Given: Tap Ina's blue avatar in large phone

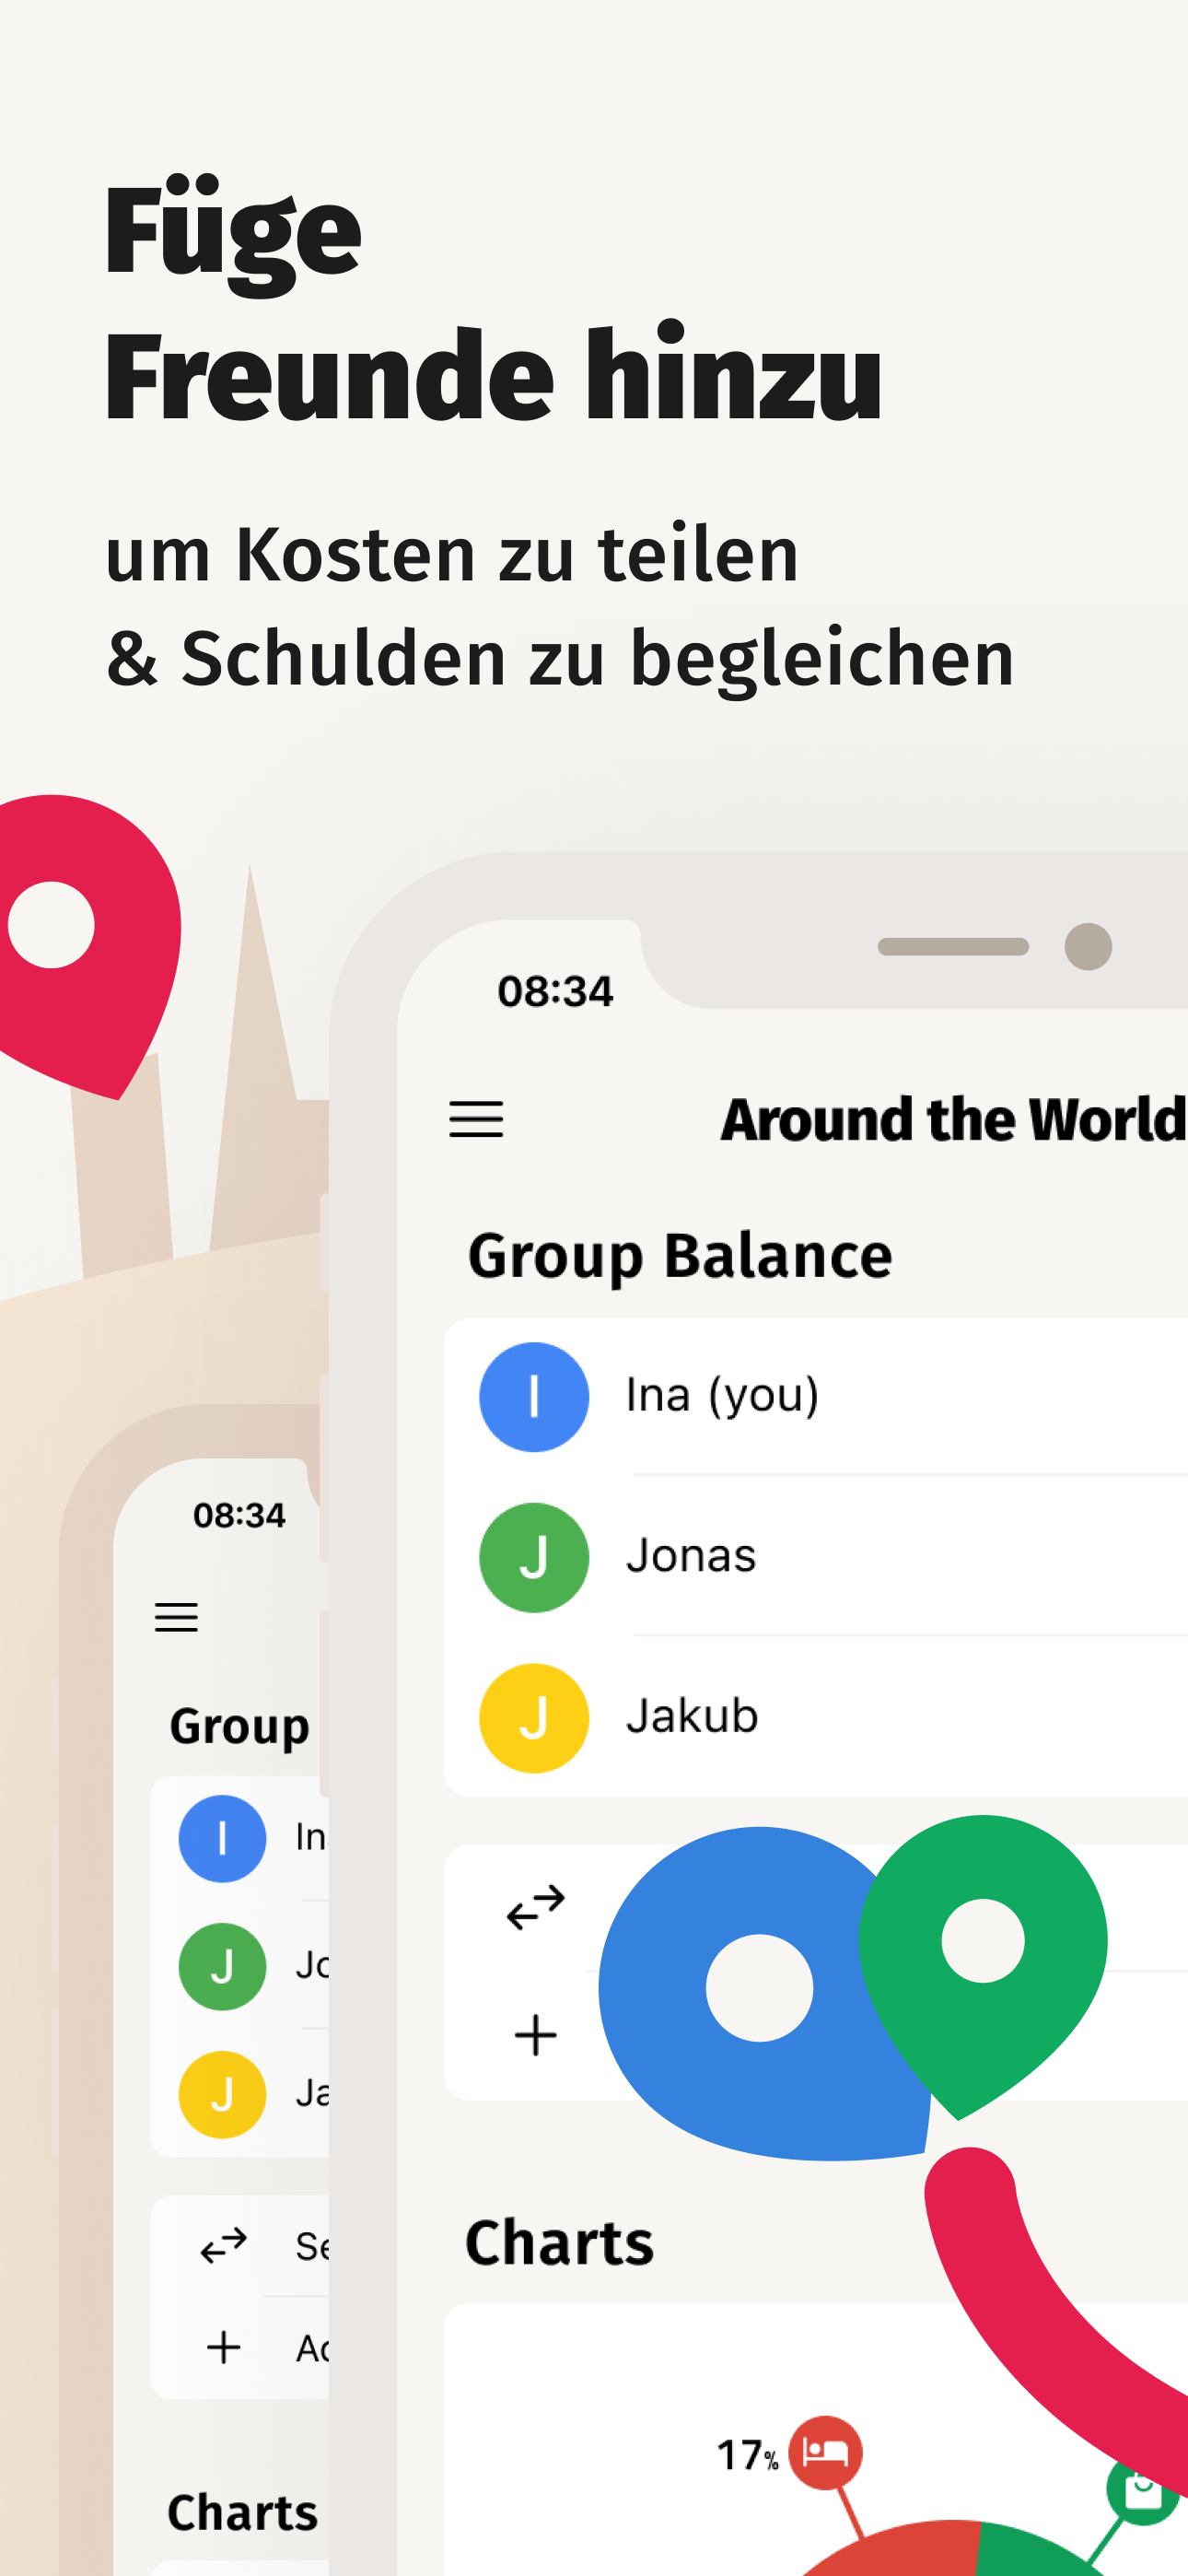Looking at the screenshot, I should 534,1396.
